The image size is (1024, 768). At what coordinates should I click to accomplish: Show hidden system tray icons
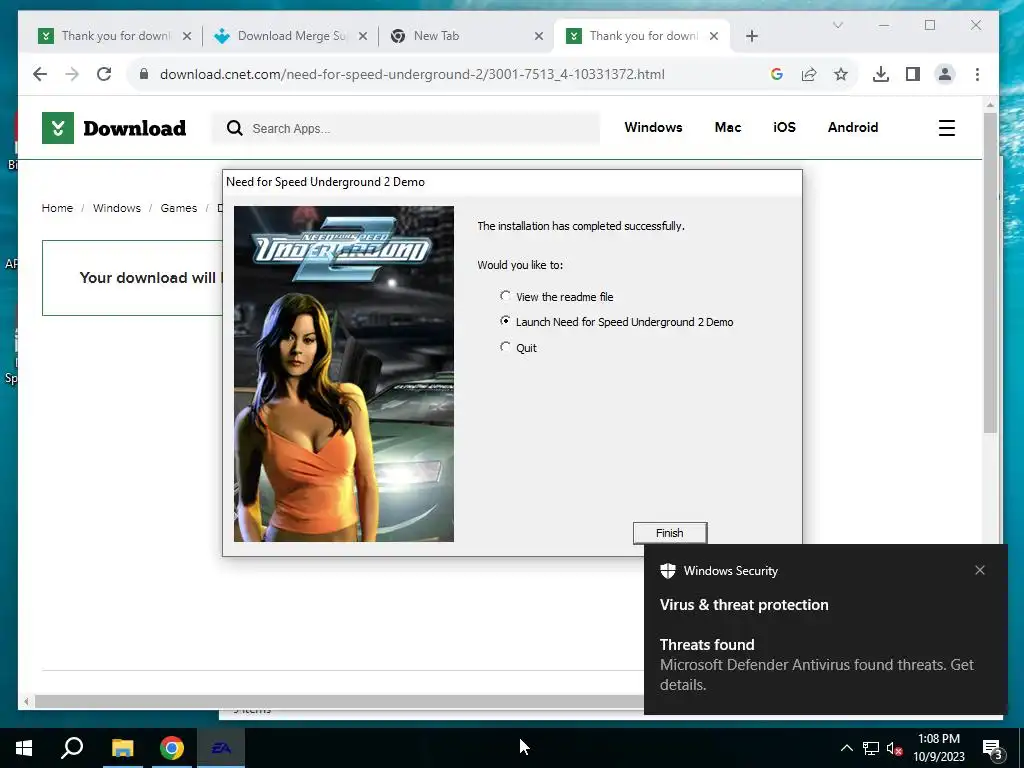point(846,748)
